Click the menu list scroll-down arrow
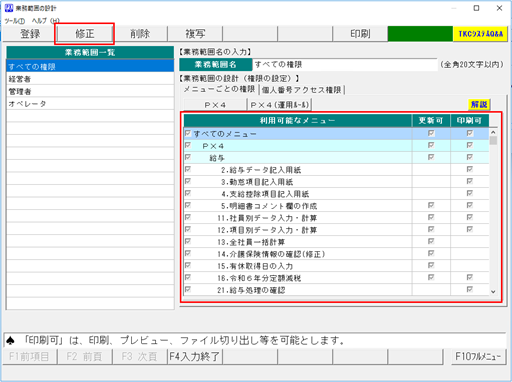This screenshot has height=382, width=512. click(493, 292)
